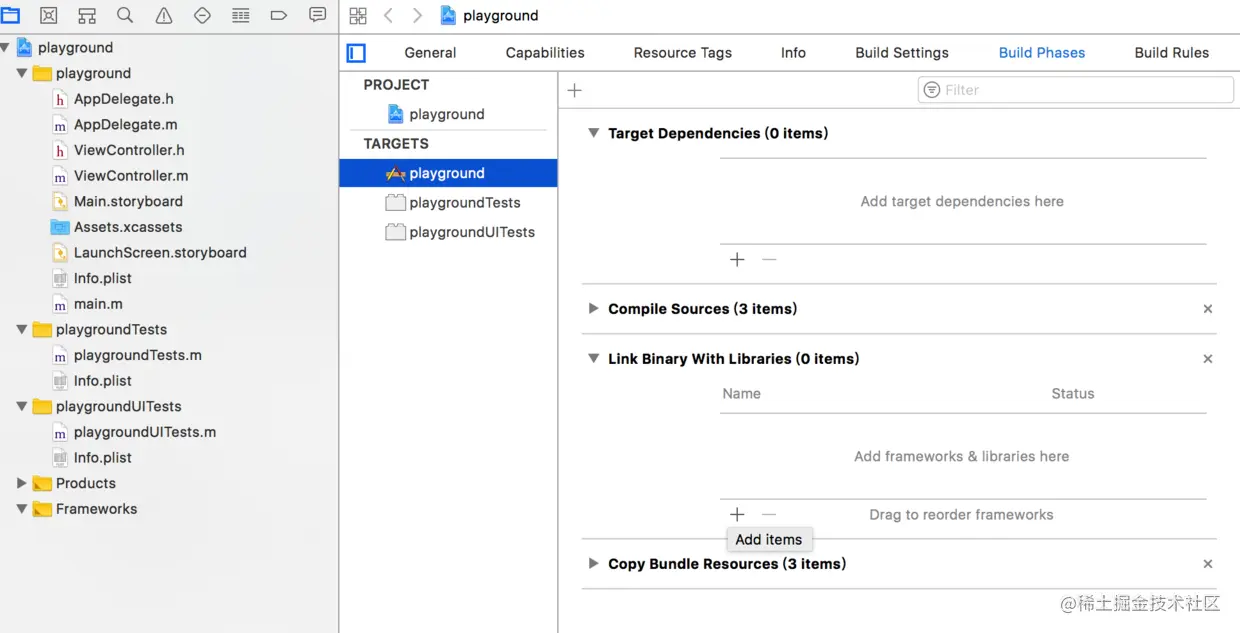The image size is (1240, 633).
Task: Collapse the playgroundUITests folder
Action: pos(21,406)
